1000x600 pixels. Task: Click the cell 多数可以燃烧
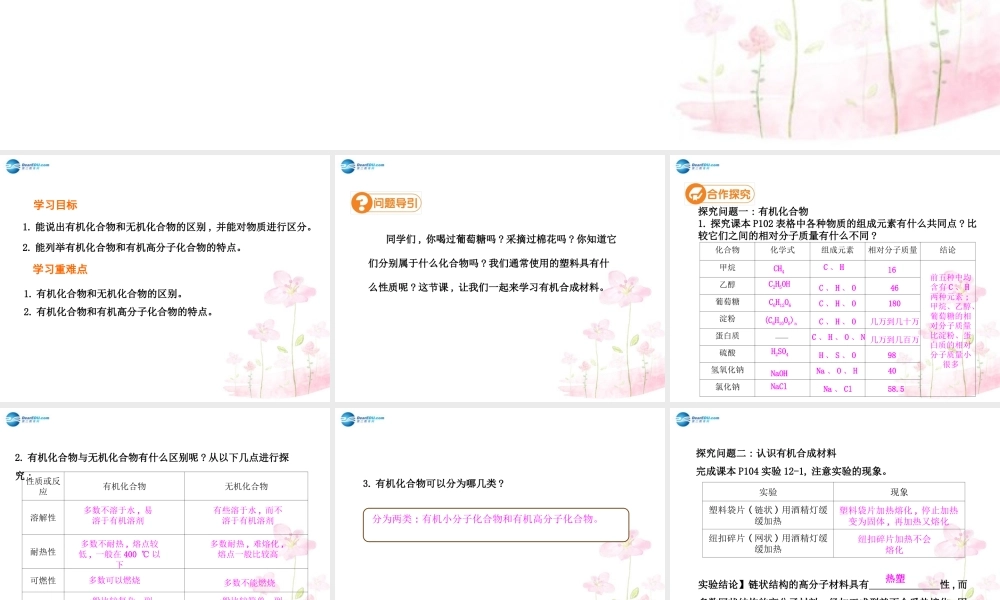pos(114,580)
